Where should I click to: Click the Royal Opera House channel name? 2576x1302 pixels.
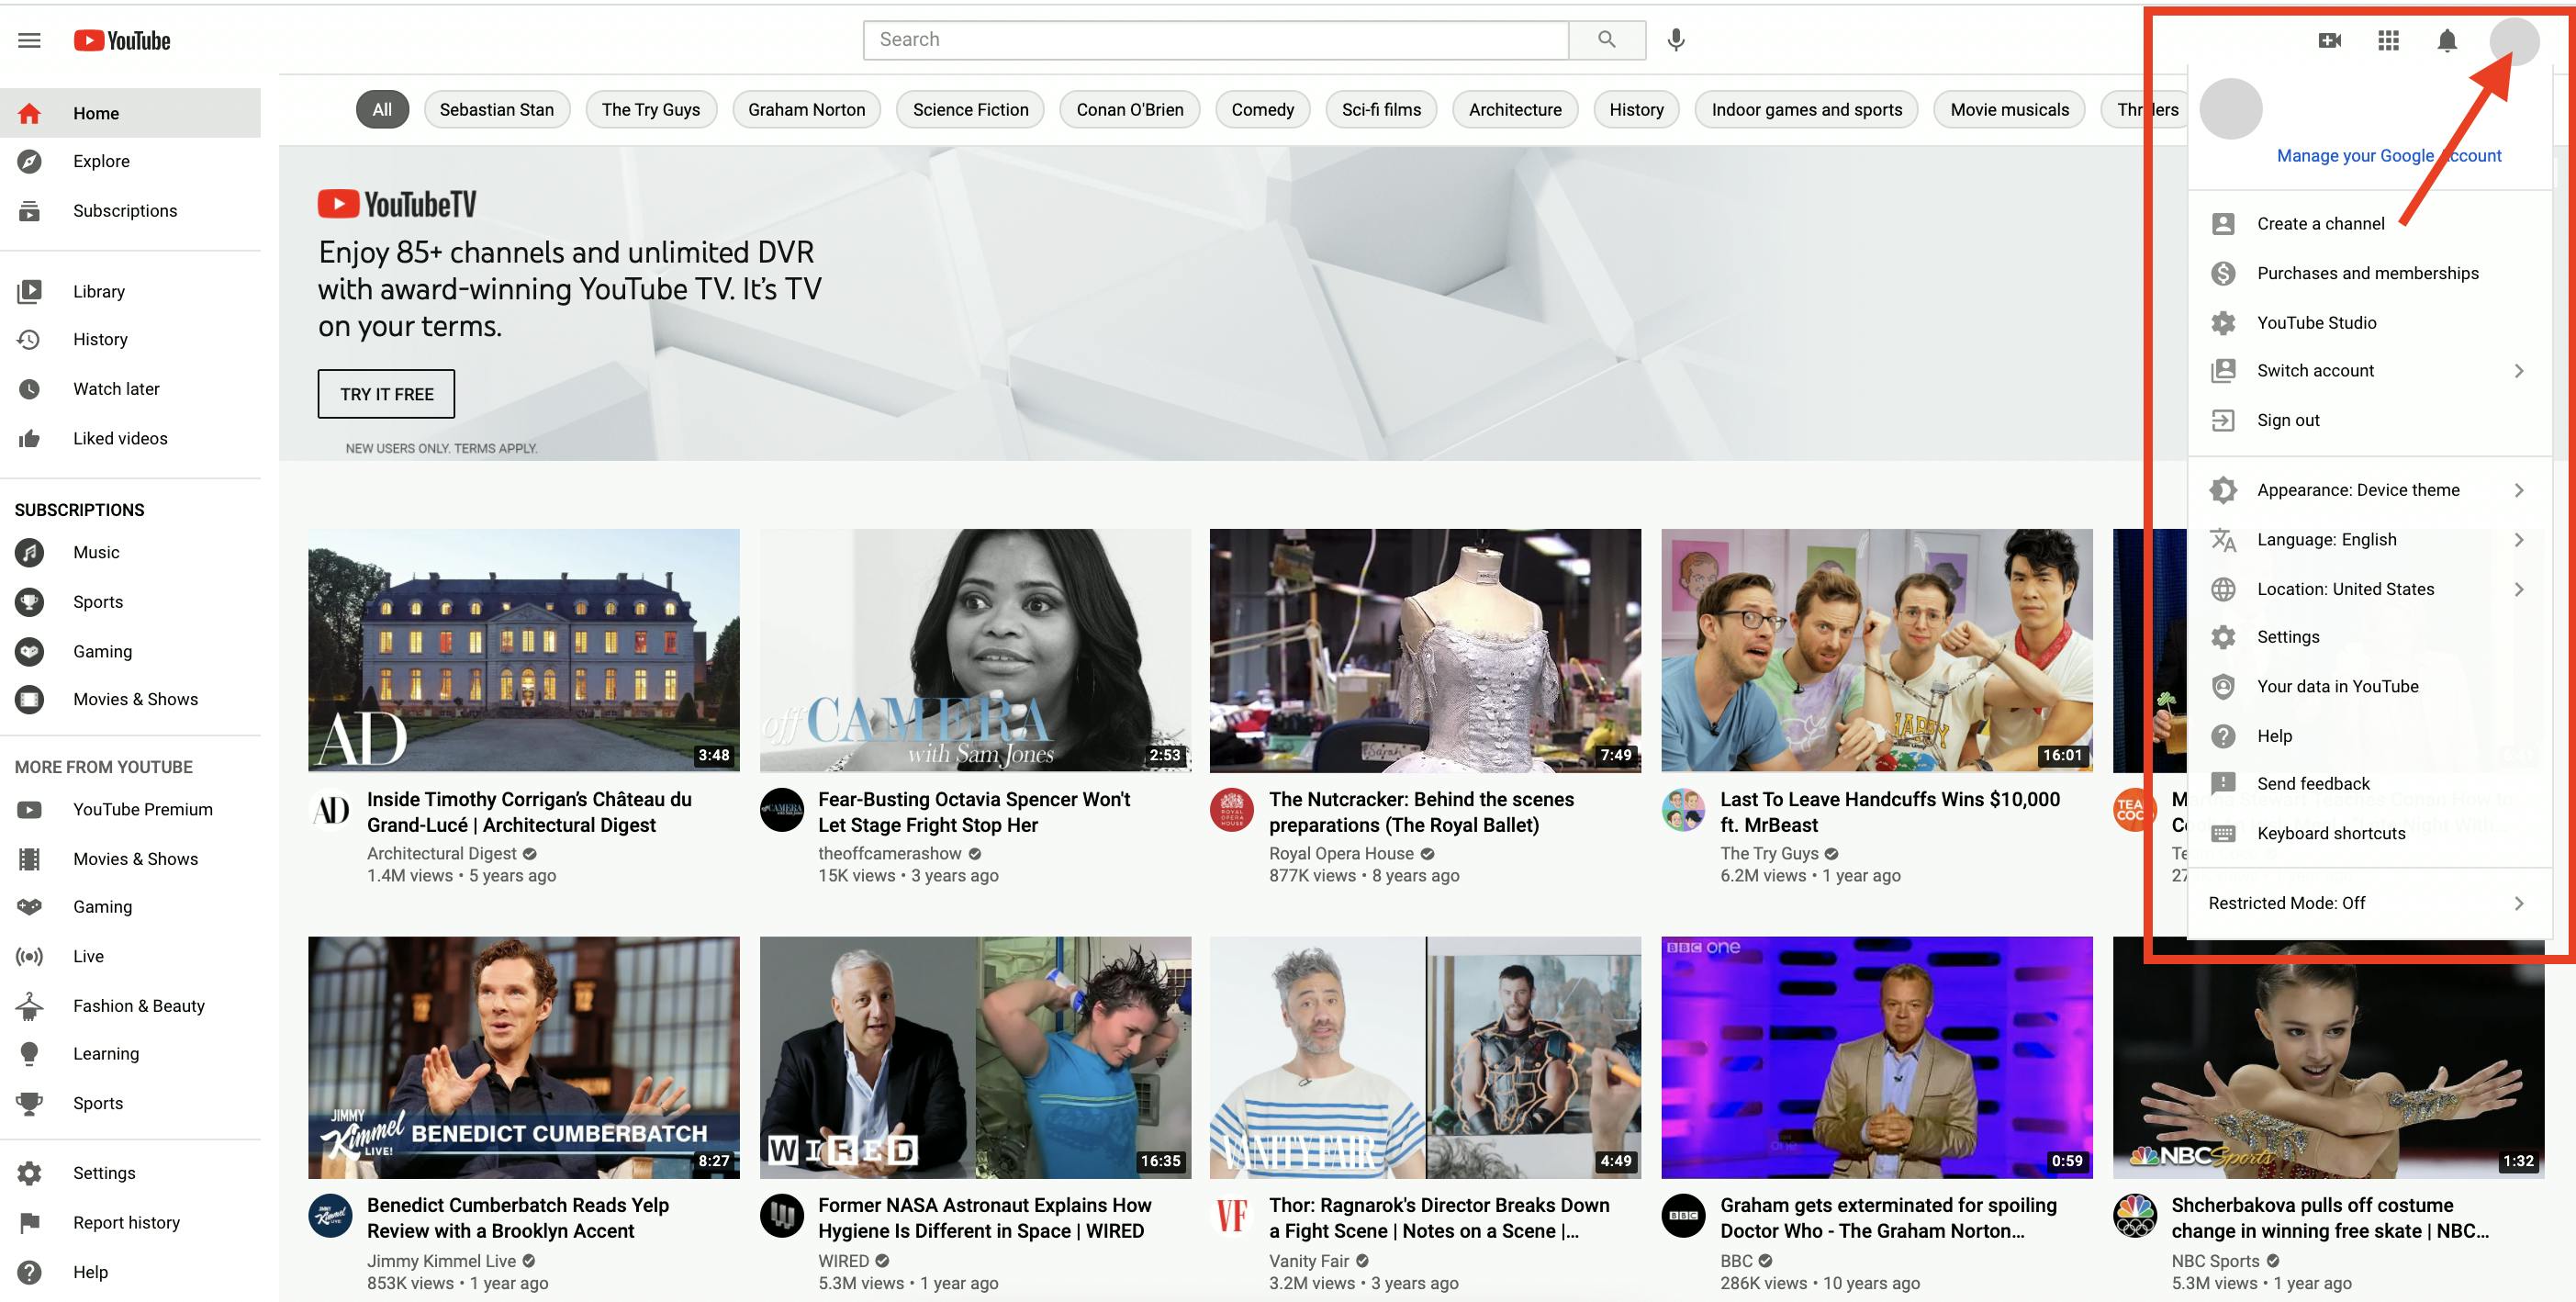(x=1341, y=853)
